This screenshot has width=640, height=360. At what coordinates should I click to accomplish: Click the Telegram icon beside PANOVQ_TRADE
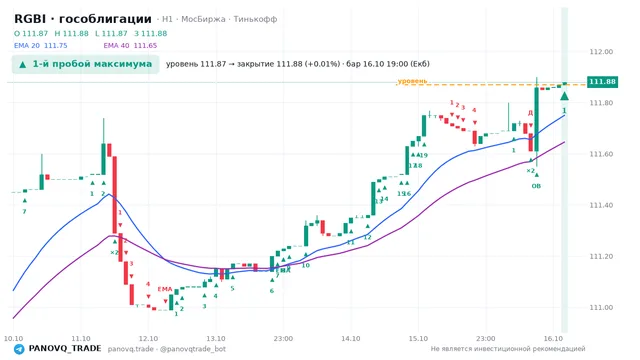coord(19,349)
